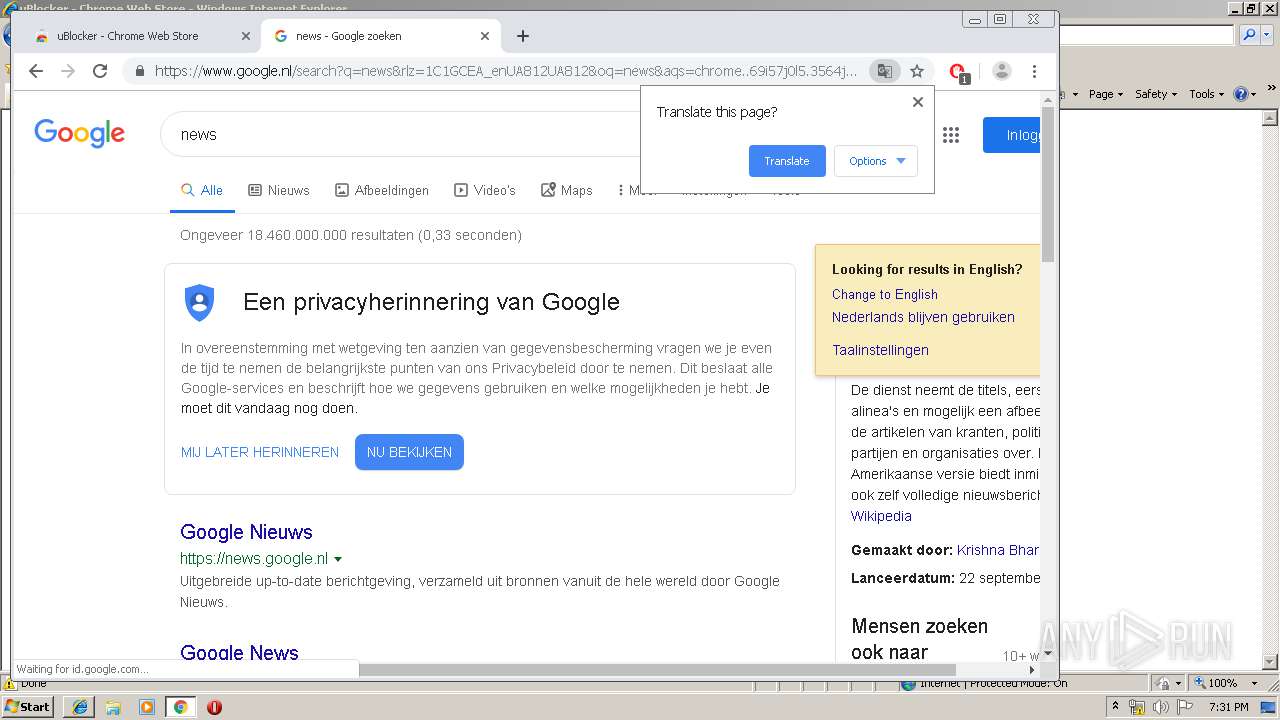1280x720 pixels.
Task: Bookmark this page with the star icon
Action: (x=917, y=71)
